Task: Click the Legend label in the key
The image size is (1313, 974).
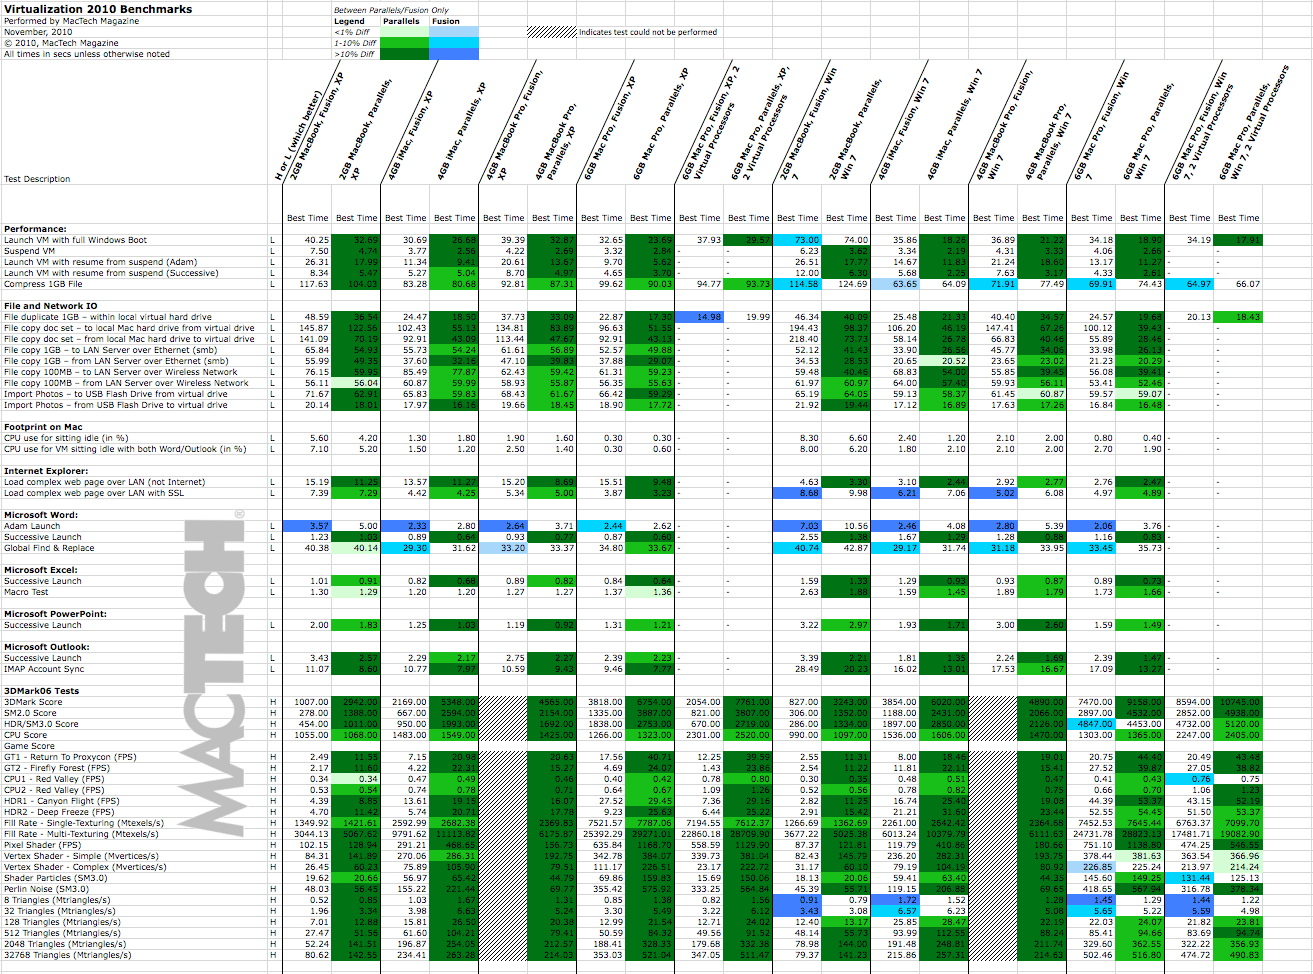Action: point(349,21)
